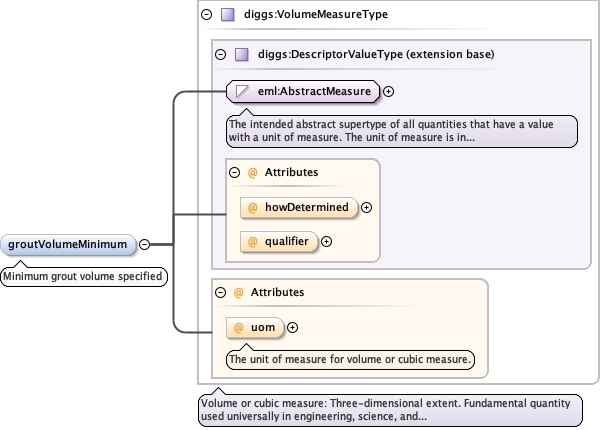Click the @ icon inside uom attribute

pos(238,327)
